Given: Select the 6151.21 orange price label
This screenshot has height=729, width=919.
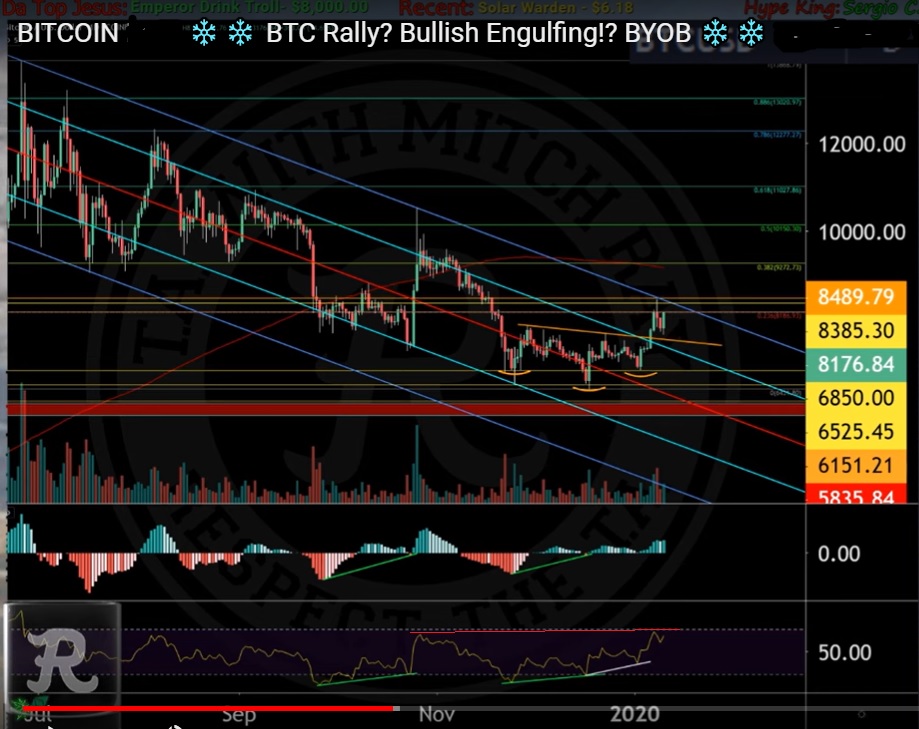Looking at the screenshot, I should pyautogui.click(x=856, y=466).
